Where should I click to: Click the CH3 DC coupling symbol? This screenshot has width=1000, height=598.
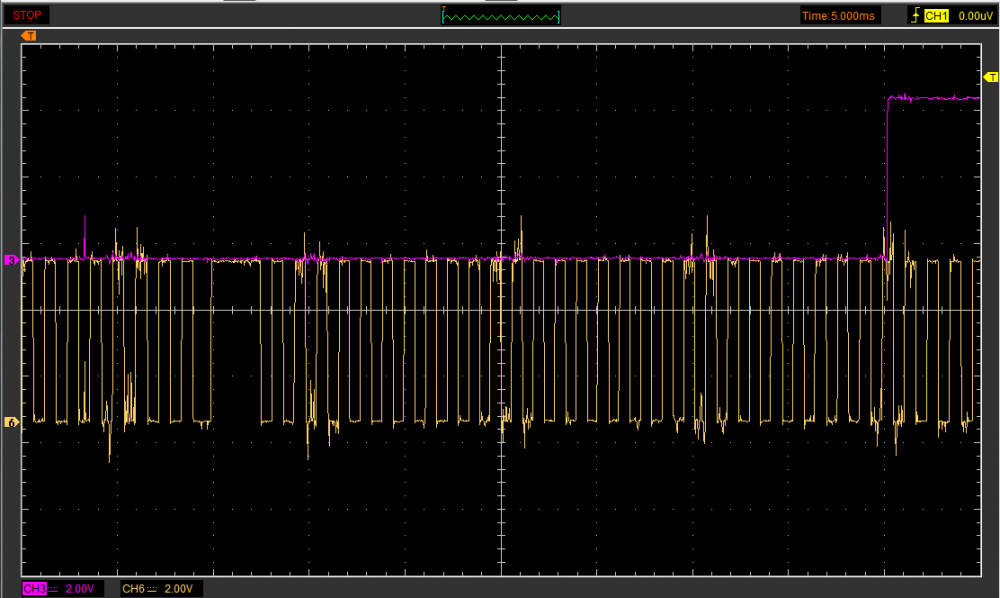point(52,588)
